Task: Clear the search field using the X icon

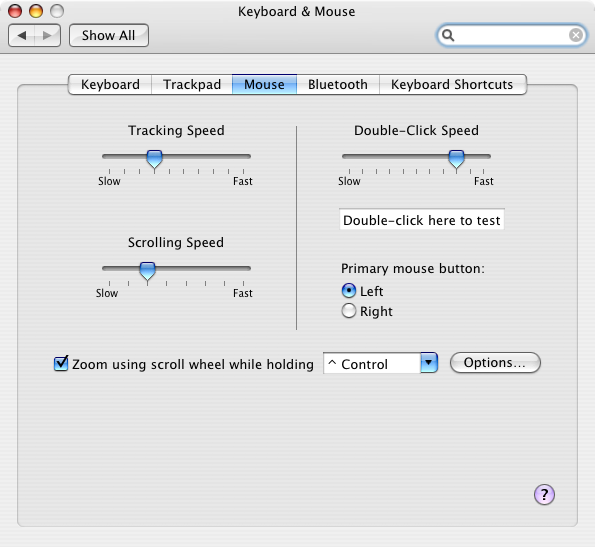Action: [576, 35]
